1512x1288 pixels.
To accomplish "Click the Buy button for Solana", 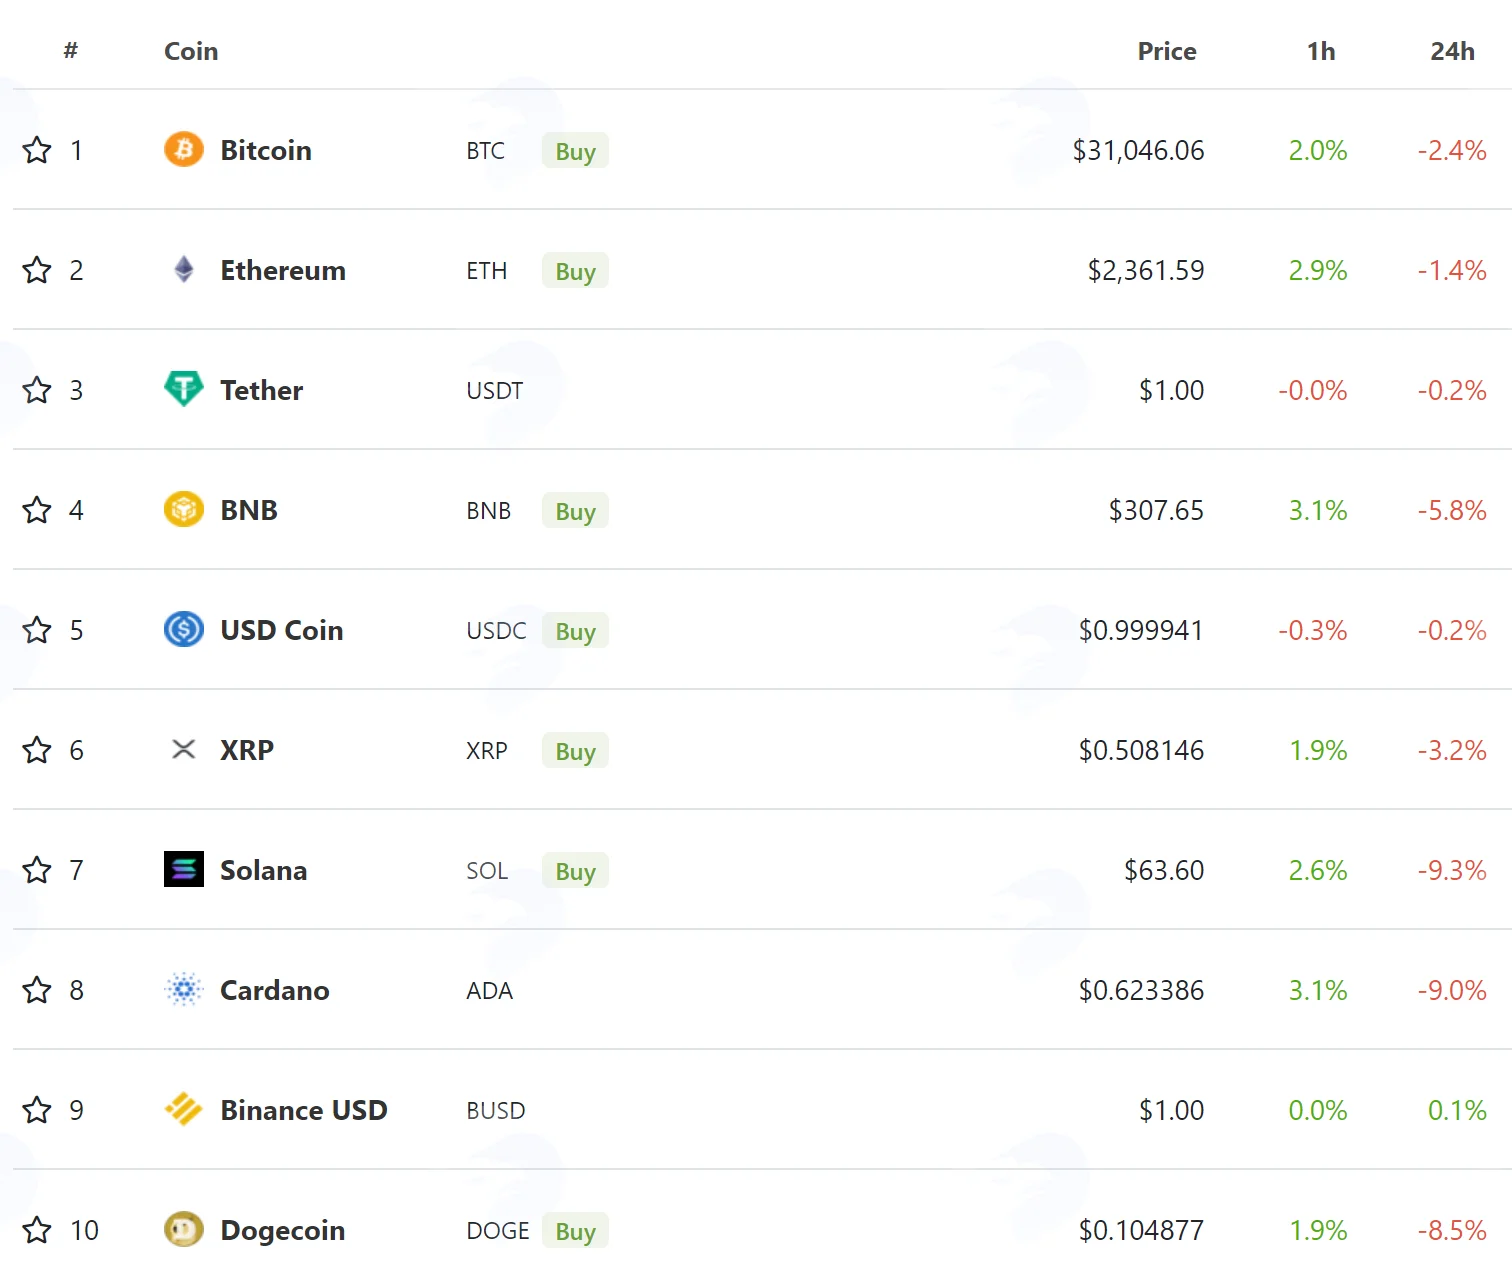I will point(575,871).
